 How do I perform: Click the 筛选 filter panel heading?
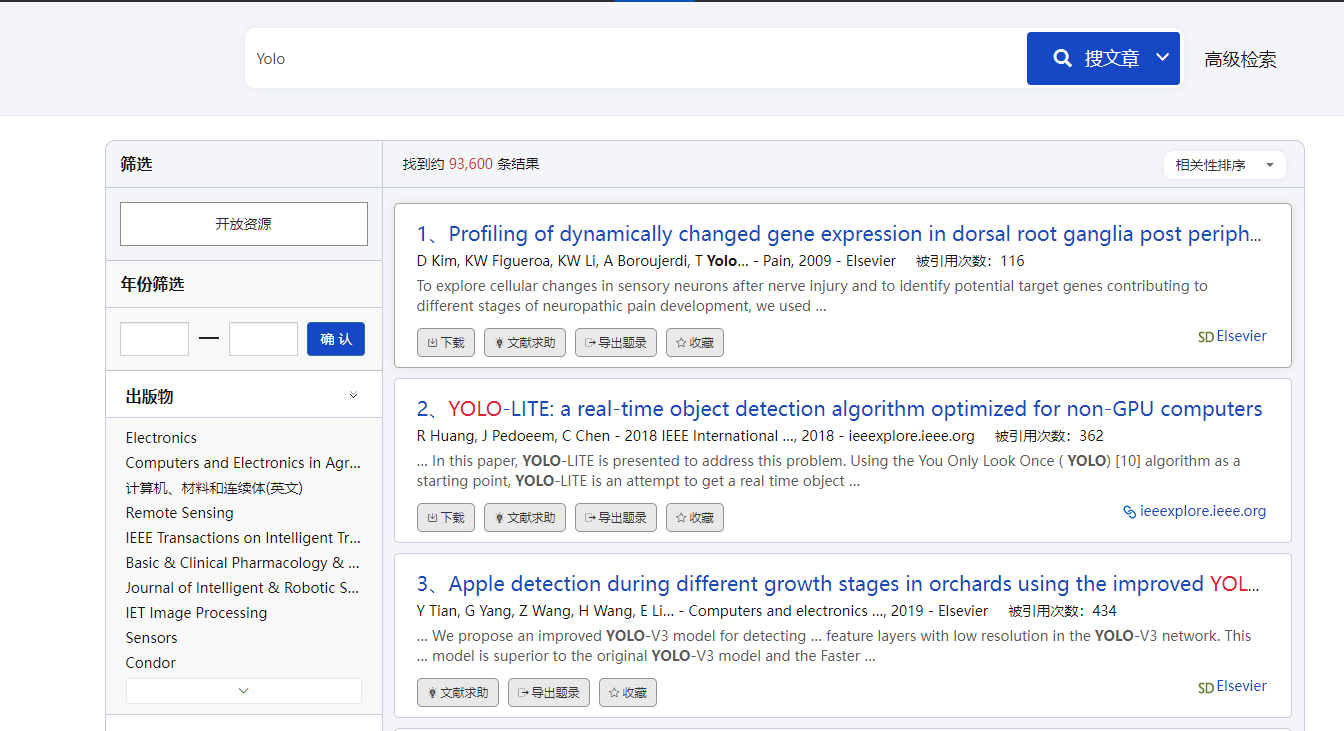[x=136, y=164]
